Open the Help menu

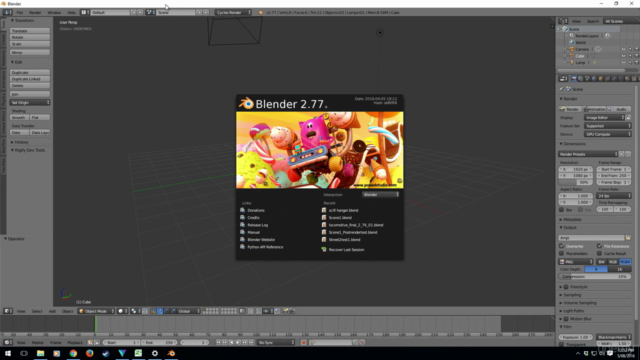pyautogui.click(x=71, y=13)
